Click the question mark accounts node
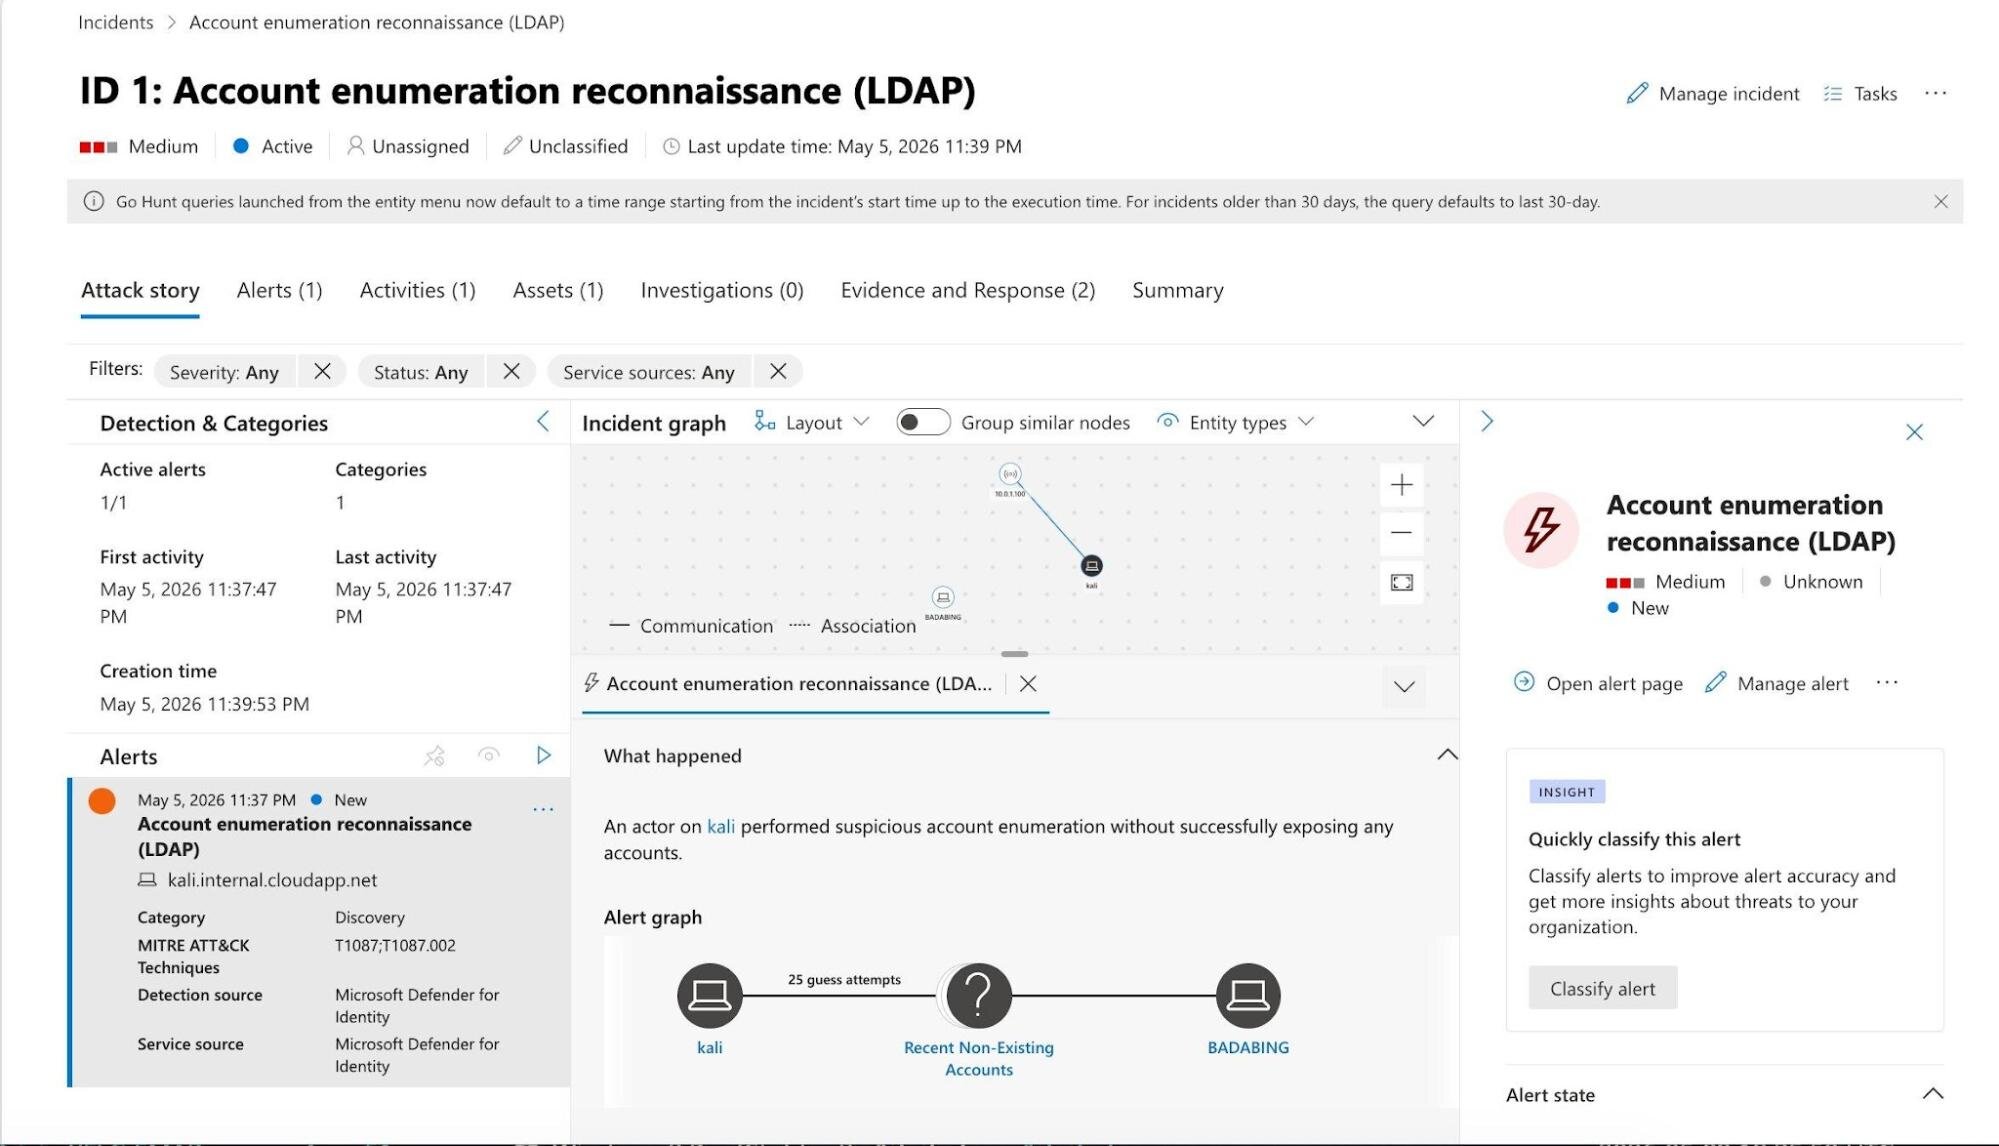The height and width of the screenshot is (1146, 1999). coord(978,995)
